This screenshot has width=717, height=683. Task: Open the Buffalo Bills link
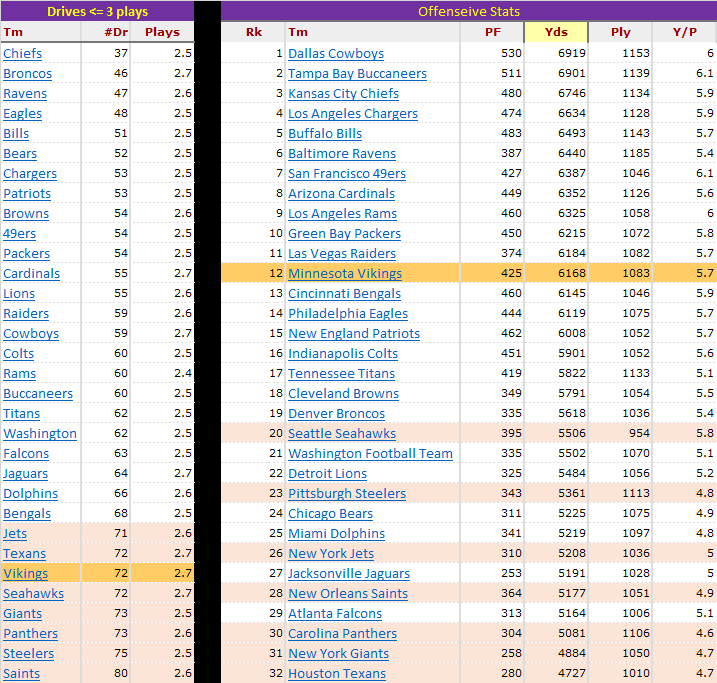click(x=325, y=133)
